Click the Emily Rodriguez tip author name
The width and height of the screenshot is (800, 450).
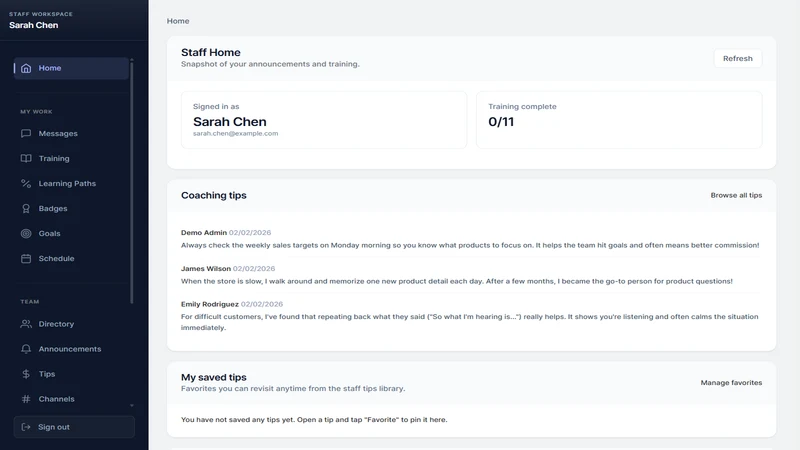(x=210, y=305)
